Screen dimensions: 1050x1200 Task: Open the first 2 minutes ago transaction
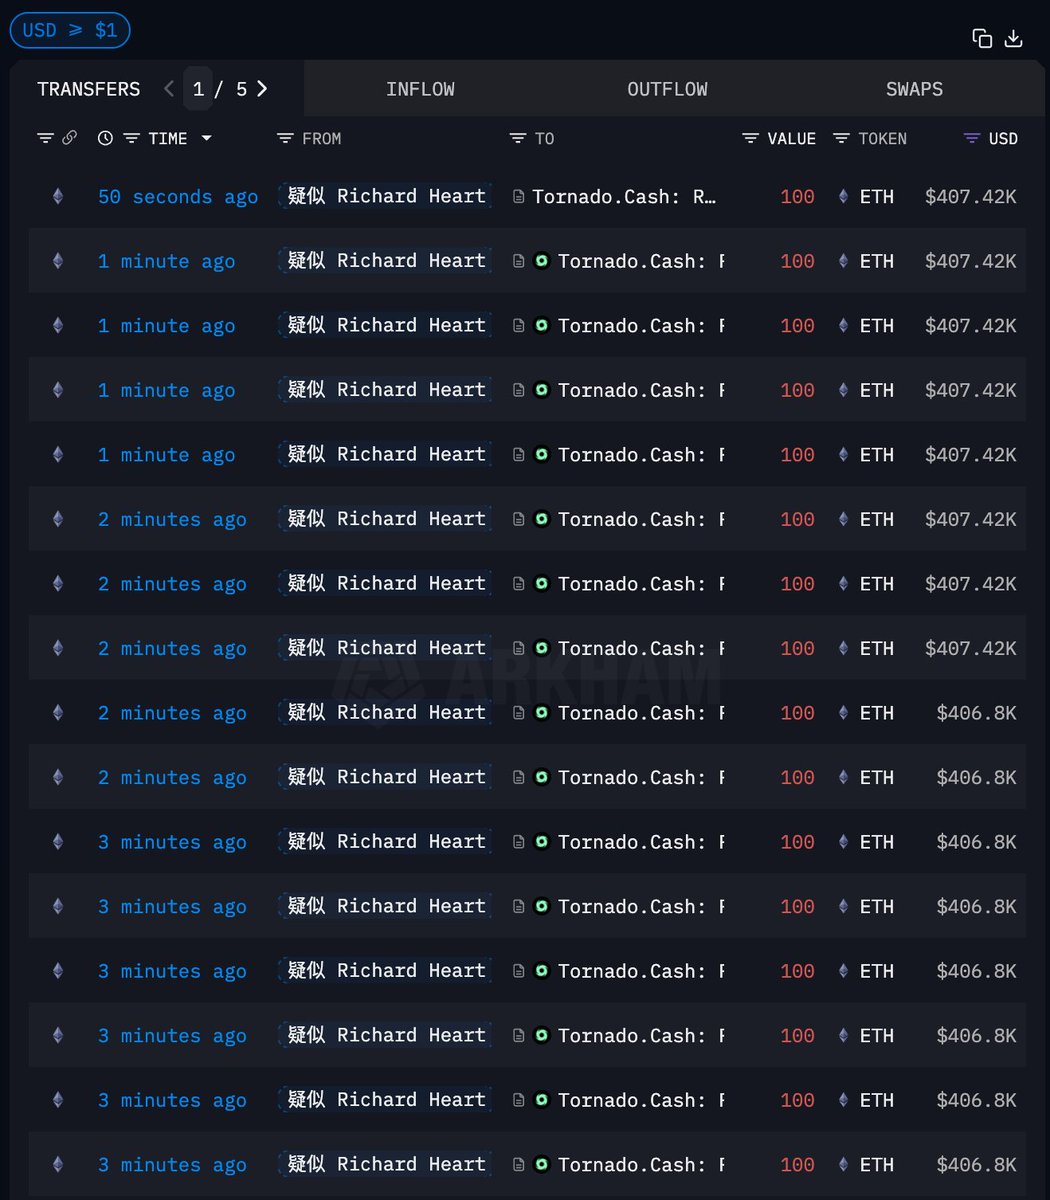[x=172, y=519]
